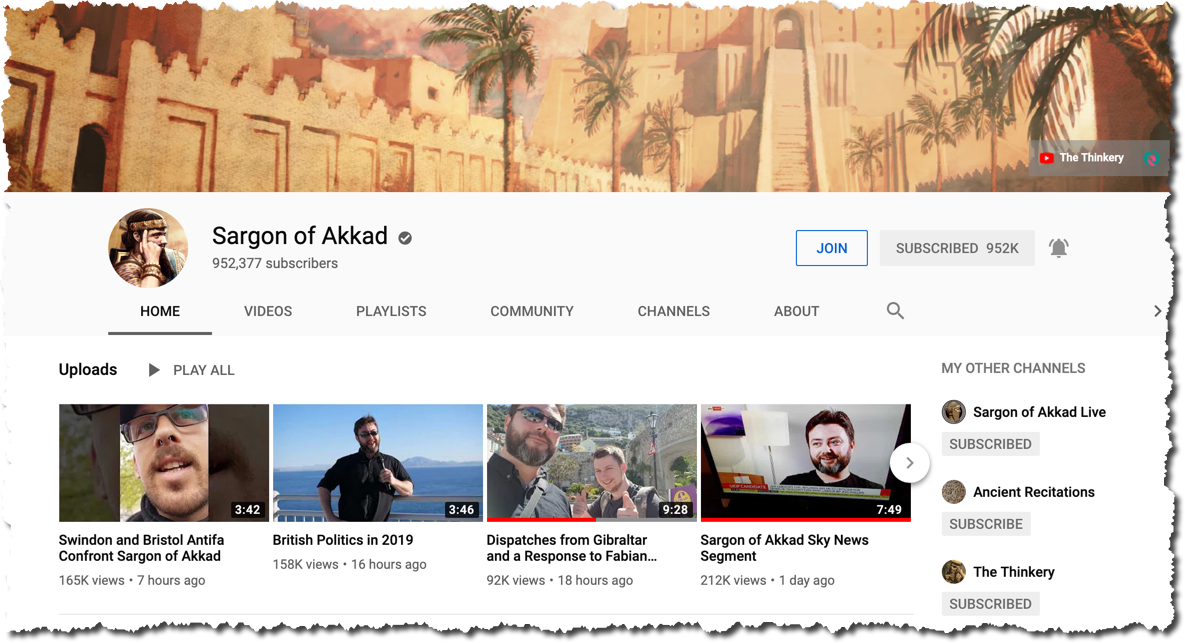Click the 'Uploads' section heading
The height and width of the screenshot is (643, 1185).
(88, 369)
